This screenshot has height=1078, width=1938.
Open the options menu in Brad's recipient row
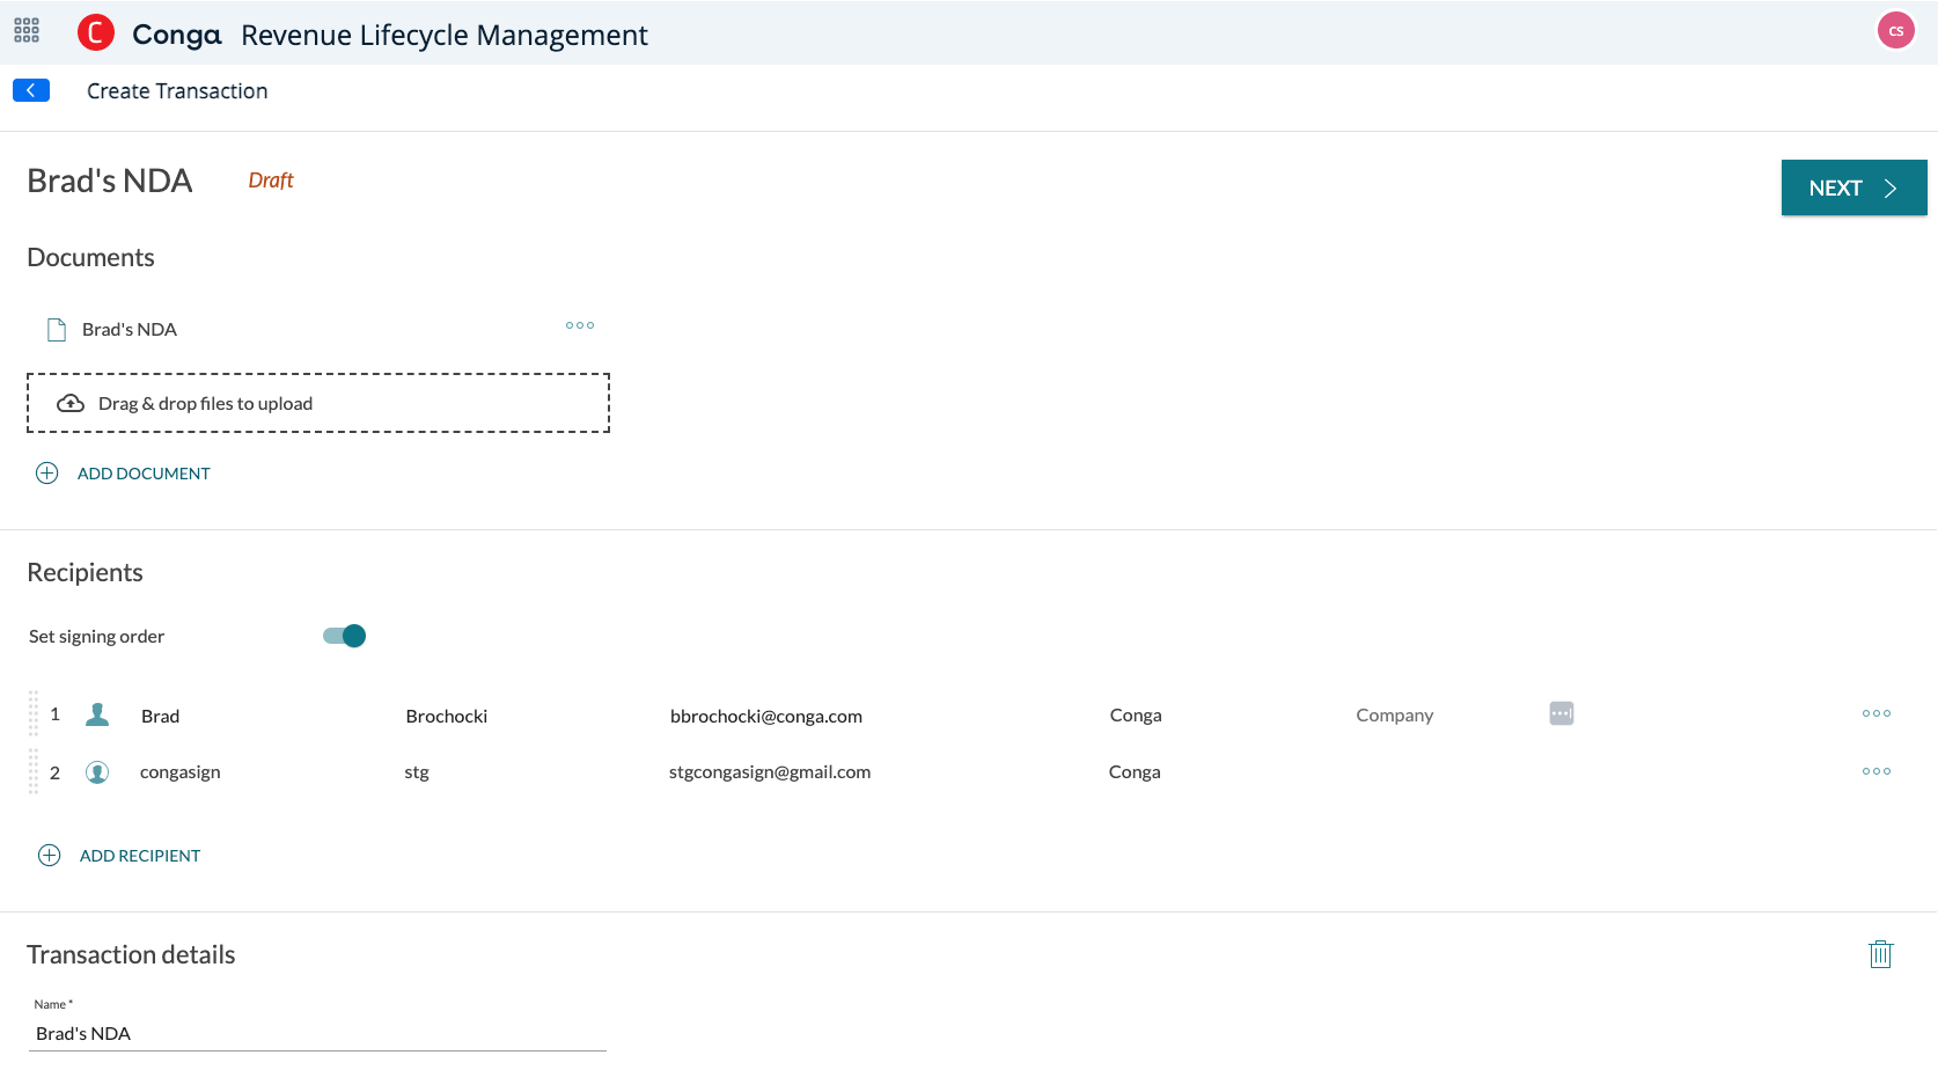point(1876,713)
